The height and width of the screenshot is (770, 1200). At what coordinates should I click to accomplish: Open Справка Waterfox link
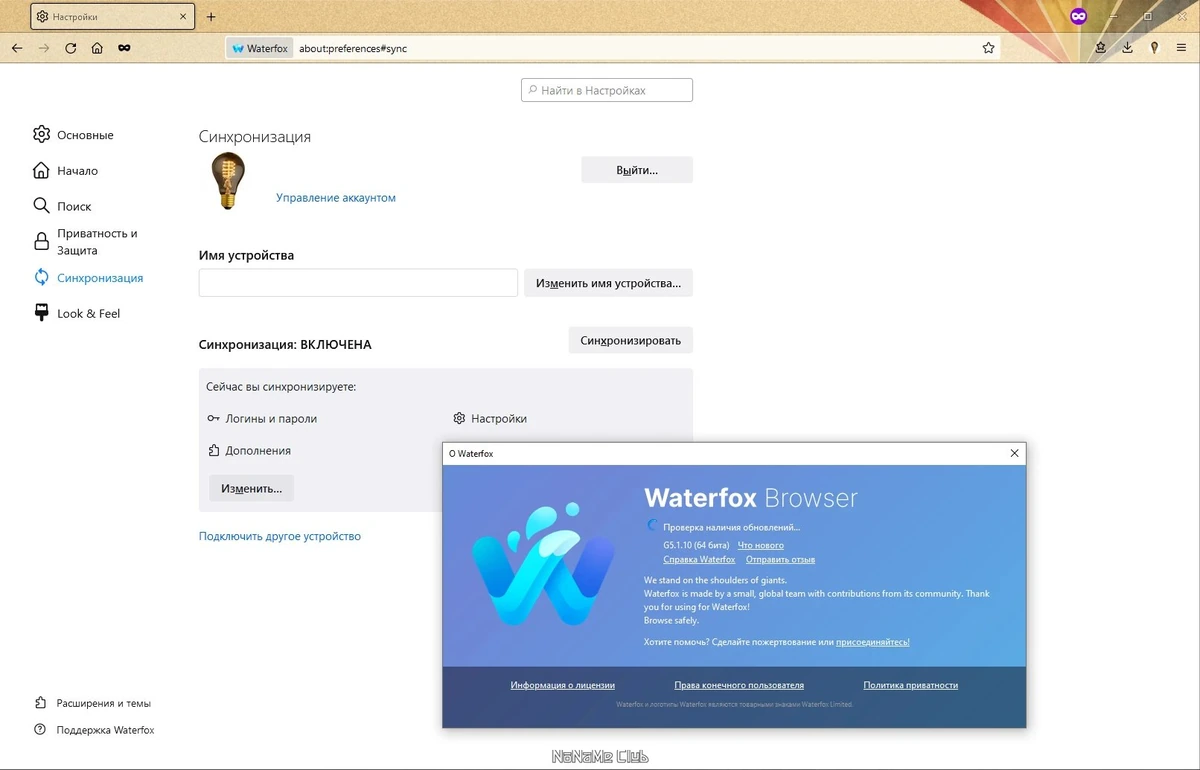[x=699, y=559]
